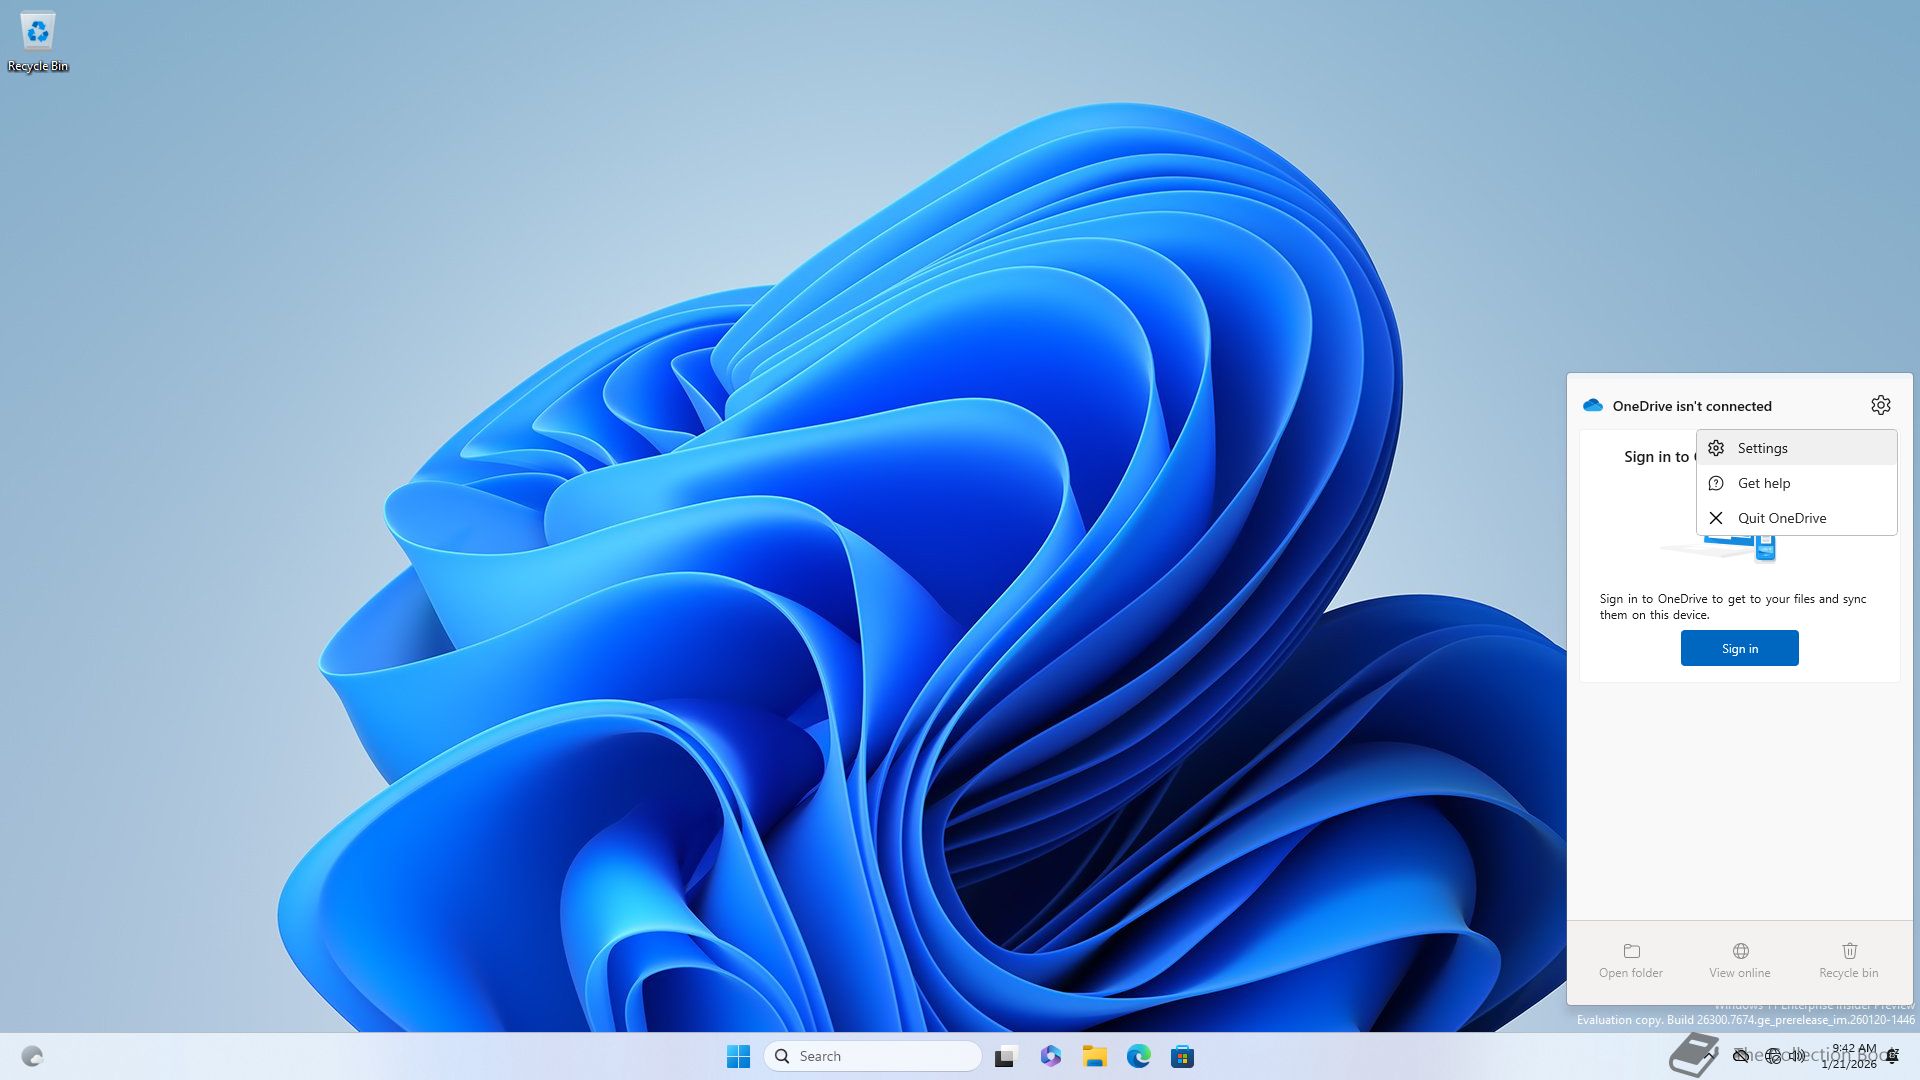Viewport: 1920px width, 1080px height.
Task: Choose Get help menu entry
Action: (1763, 483)
